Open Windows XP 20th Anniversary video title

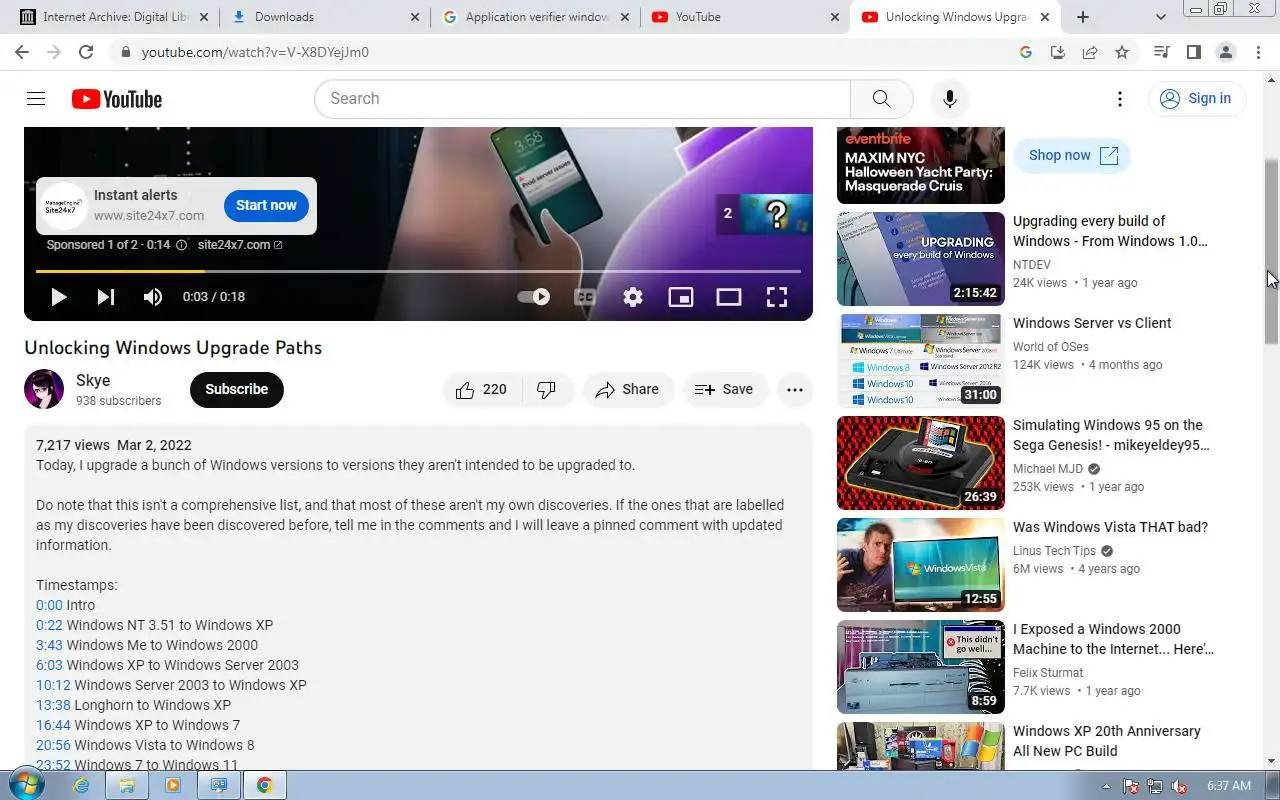coord(1106,741)
